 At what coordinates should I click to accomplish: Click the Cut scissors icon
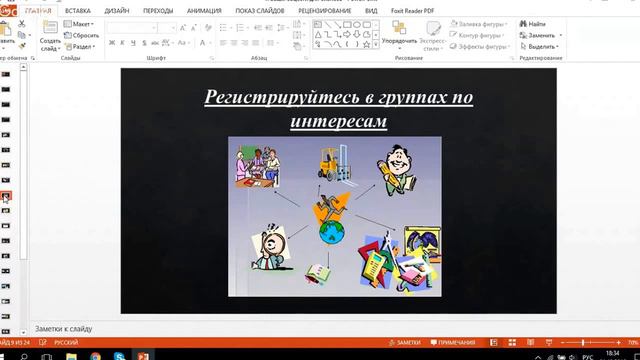[x=22, y=24]
